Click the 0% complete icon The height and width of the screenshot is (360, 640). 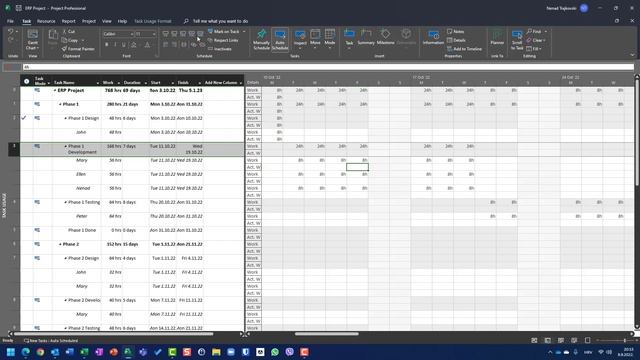pos(165,34)
